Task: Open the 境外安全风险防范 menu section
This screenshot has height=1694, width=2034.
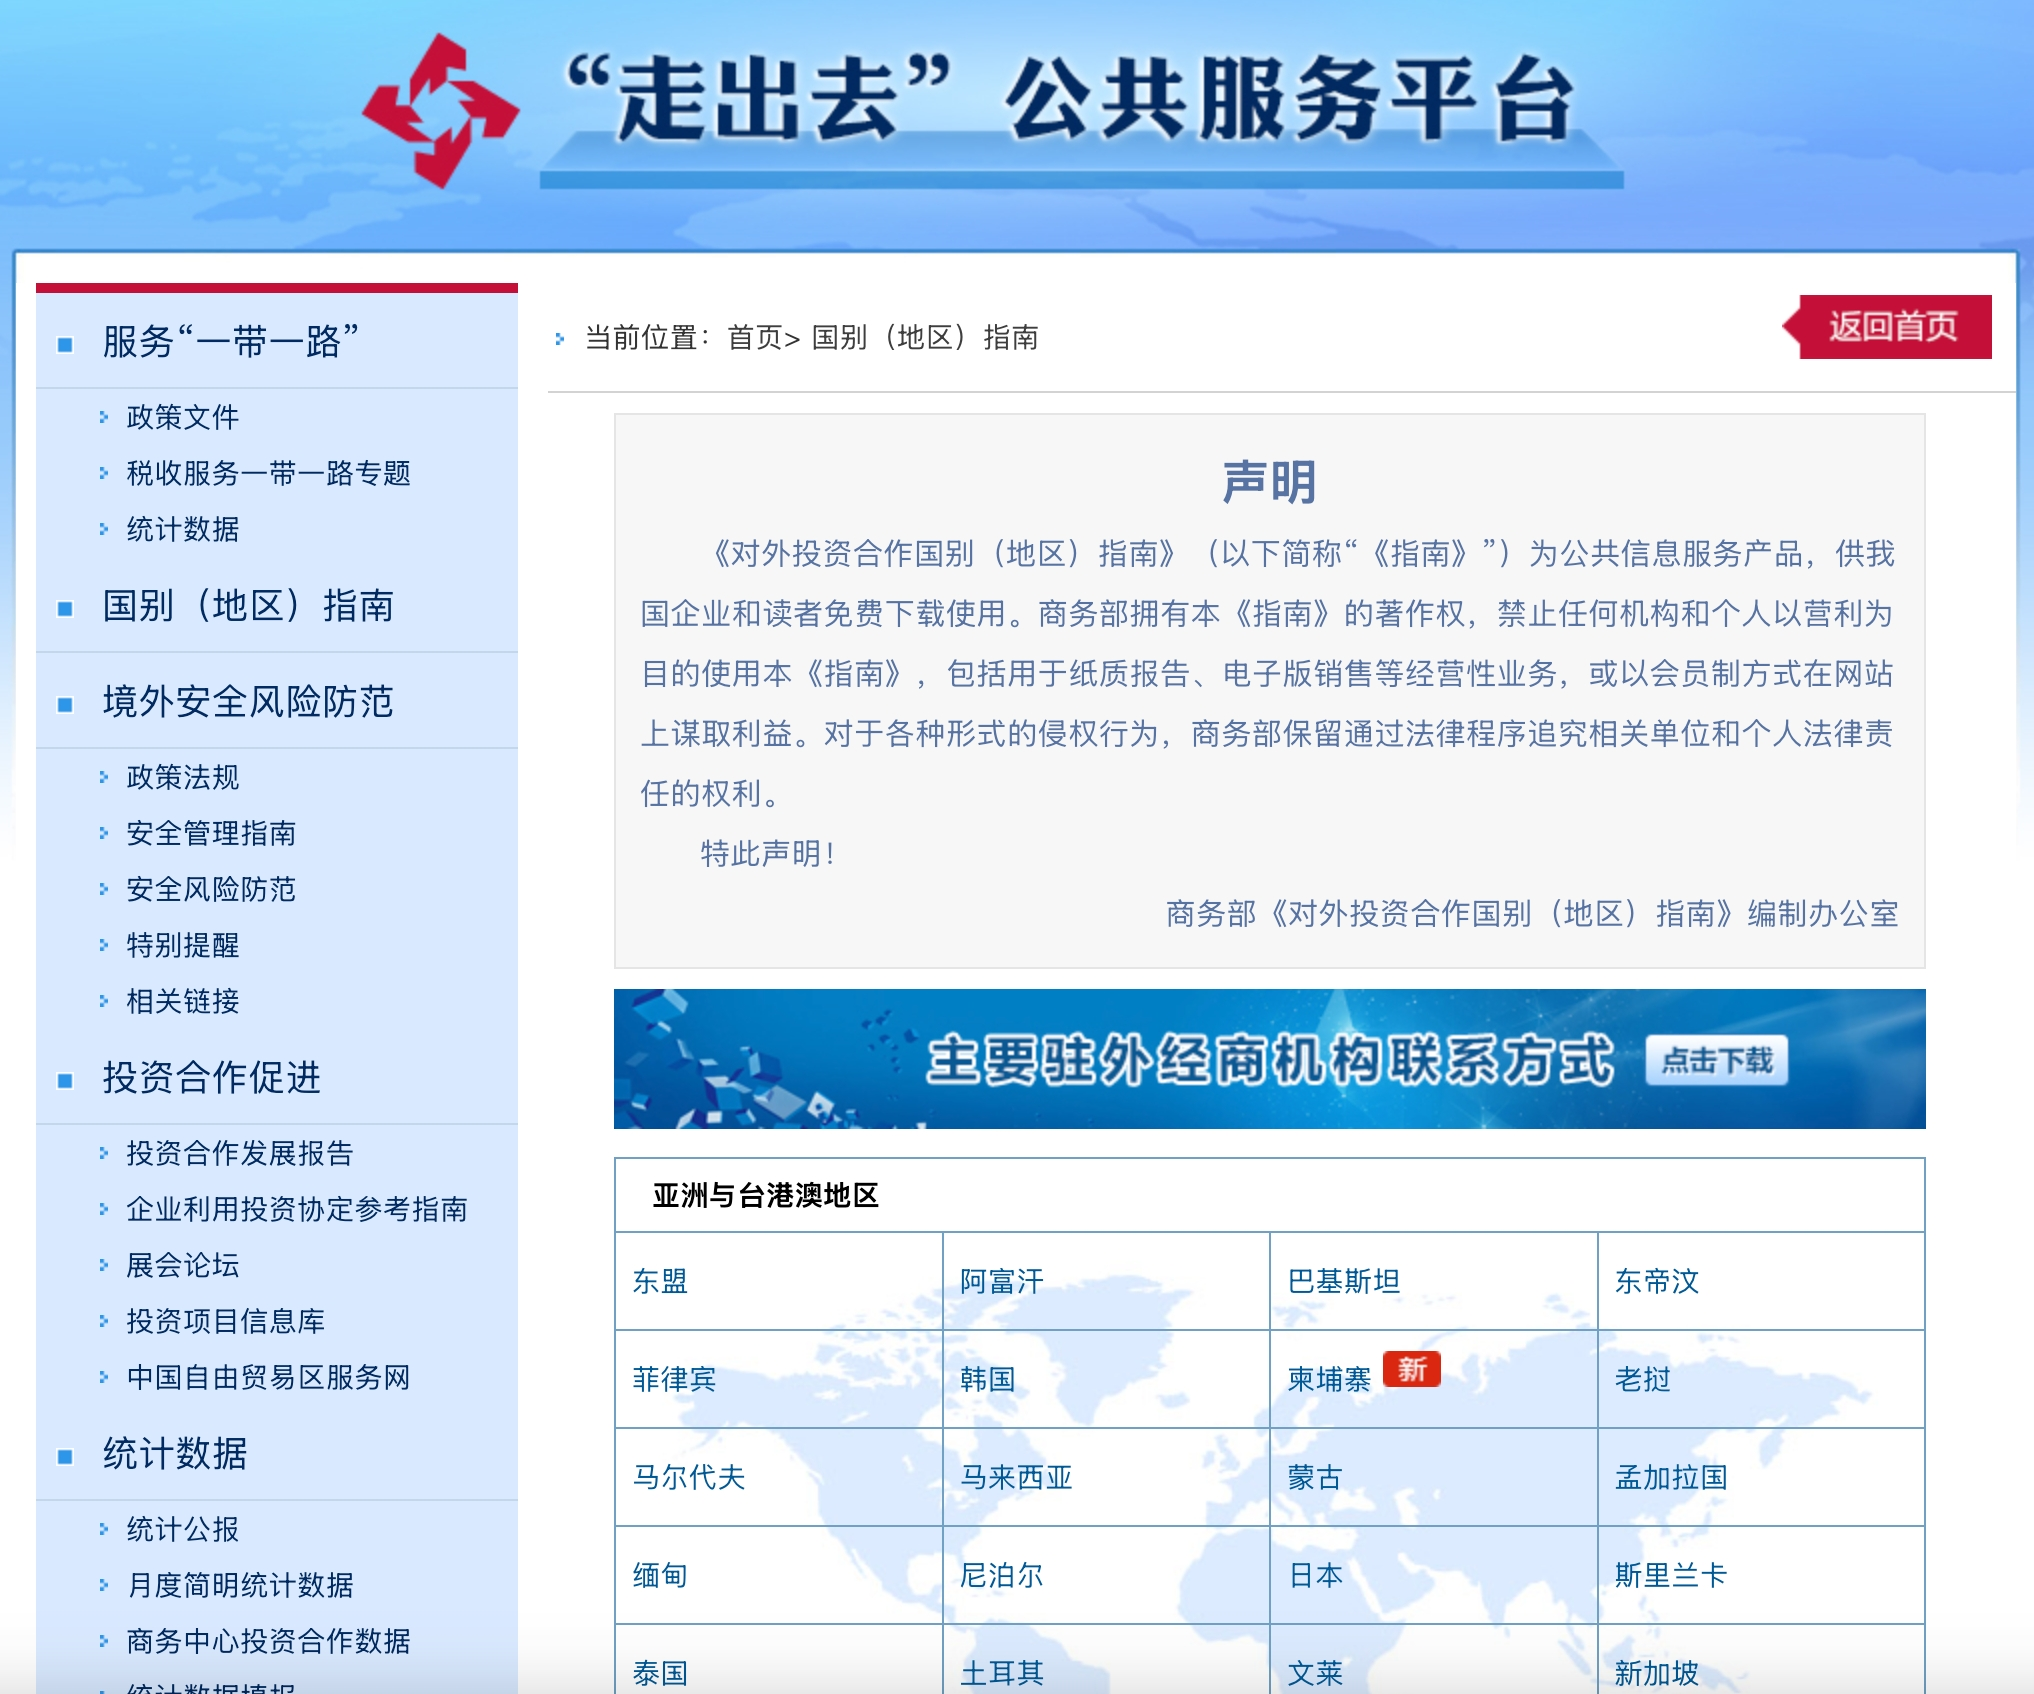Action: pyautogui.click(x=248, y=701)
